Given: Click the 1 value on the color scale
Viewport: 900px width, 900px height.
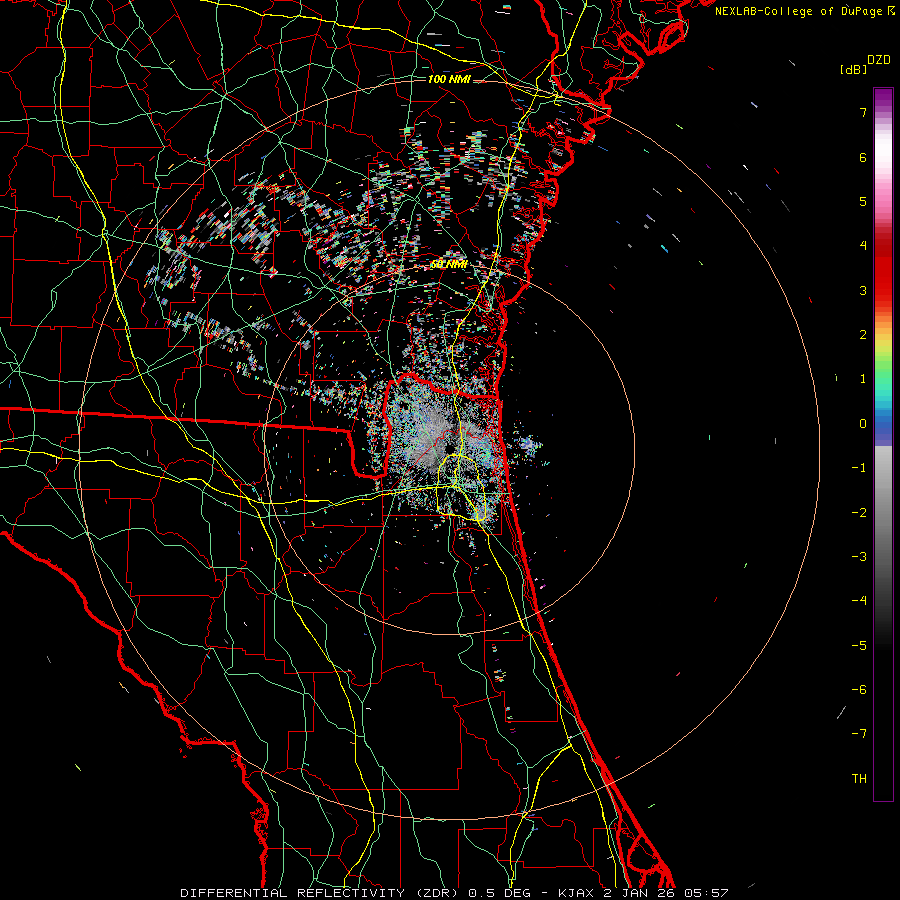Looking at the screenshot, I should pos(863,379).
